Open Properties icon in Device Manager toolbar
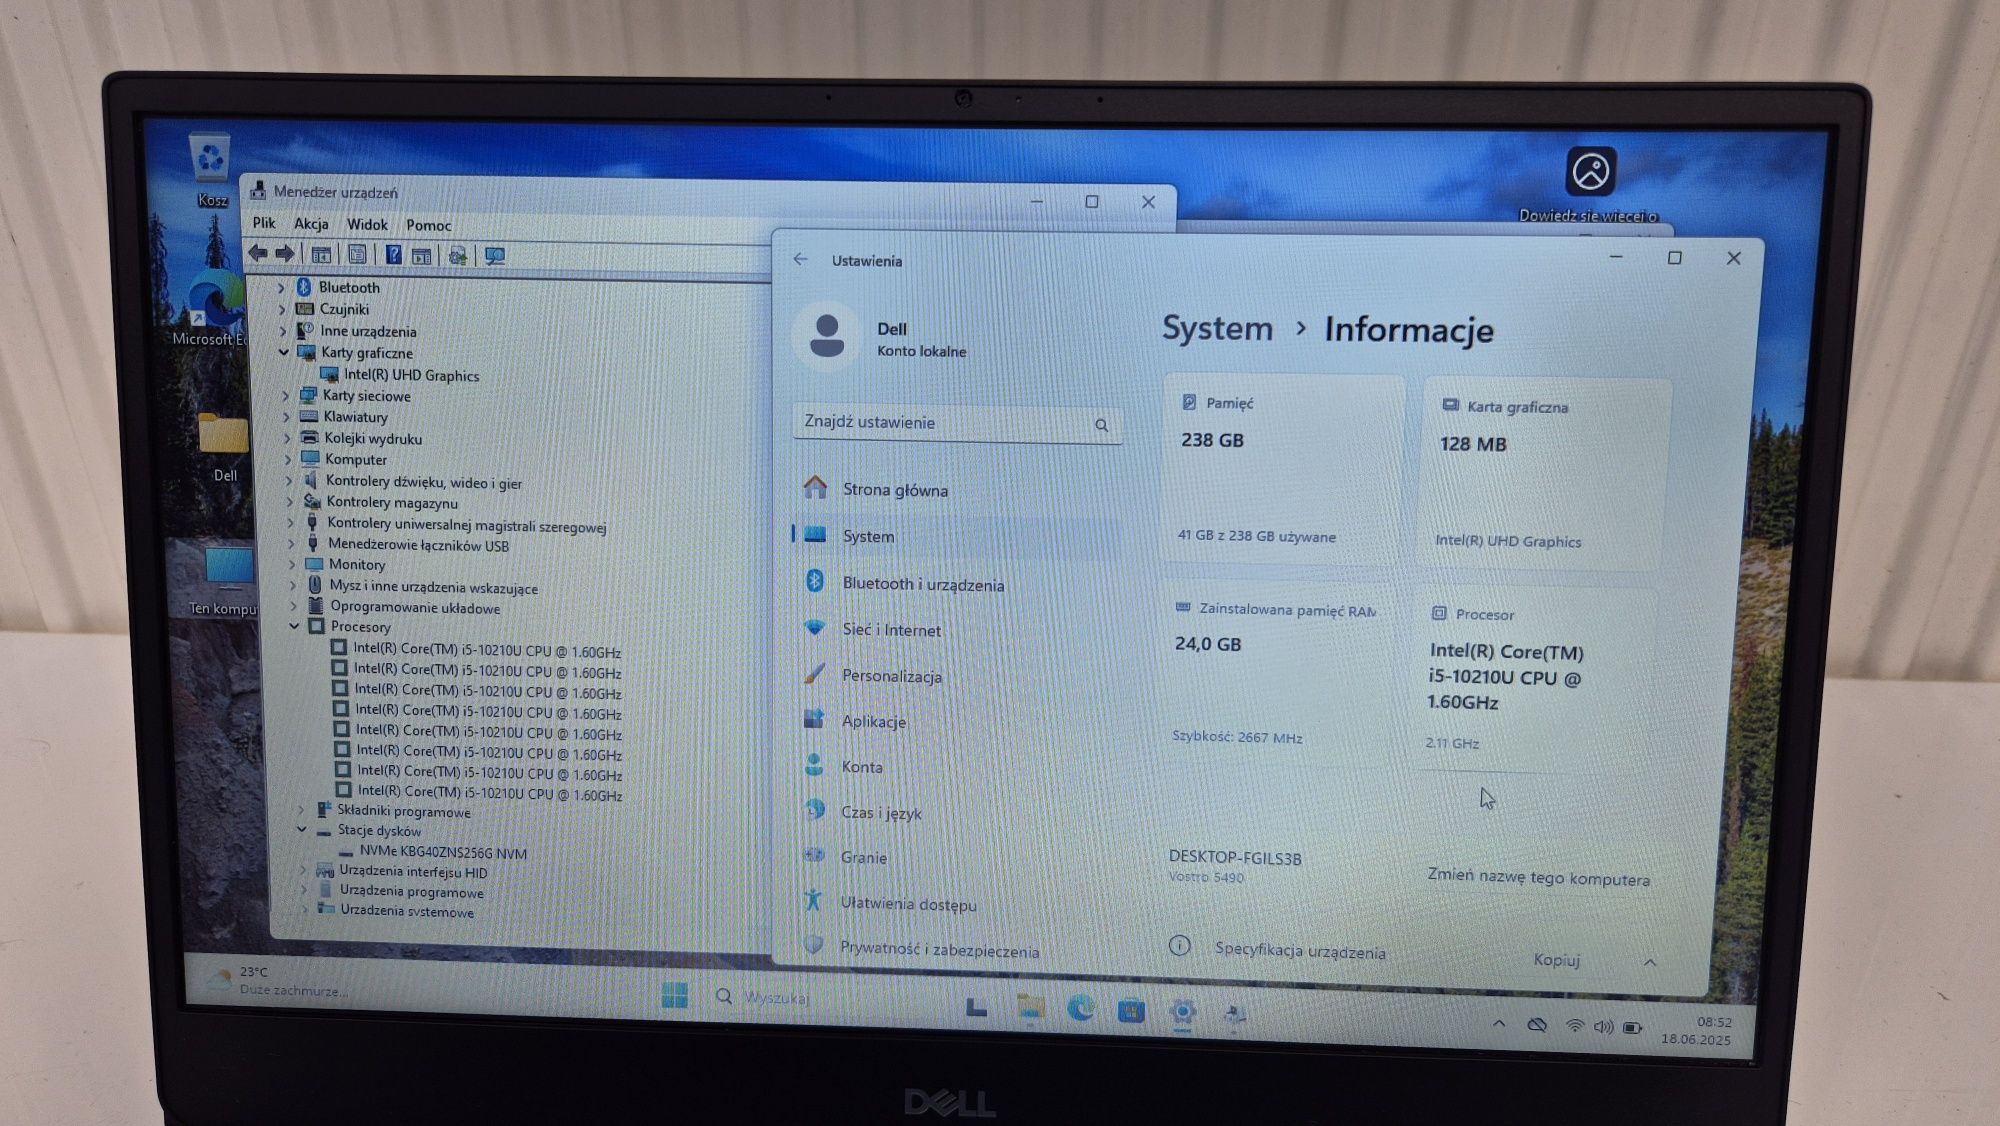This screenshot has width=2000, height=1126. coord(357,254)
